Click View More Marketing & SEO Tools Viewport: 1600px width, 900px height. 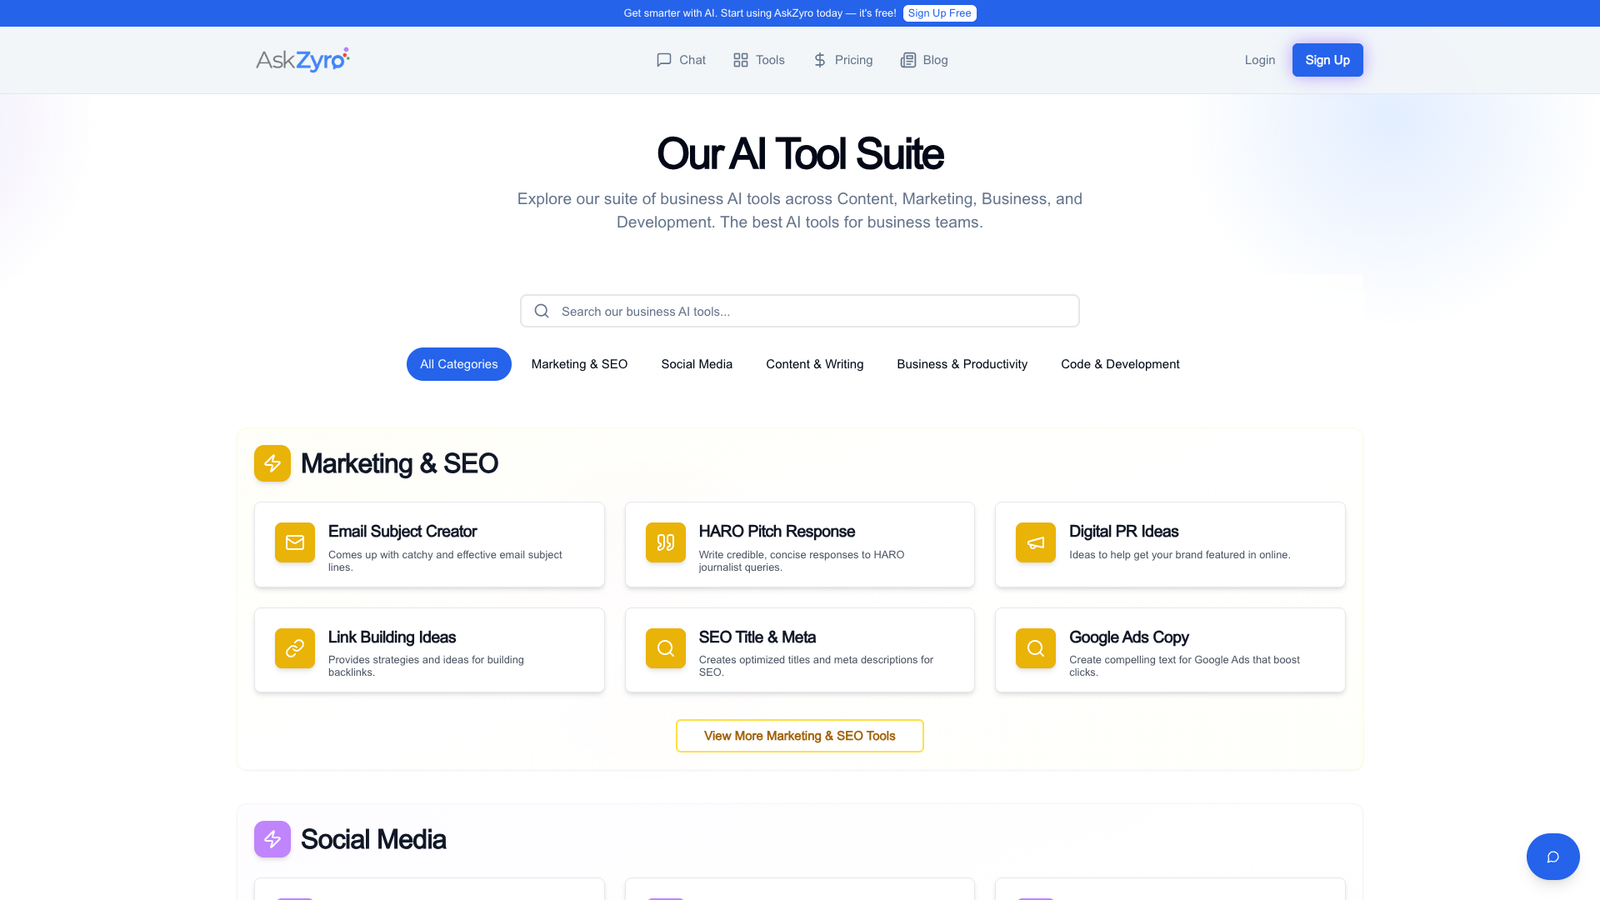pyautogui.click(x=800, y=736)
